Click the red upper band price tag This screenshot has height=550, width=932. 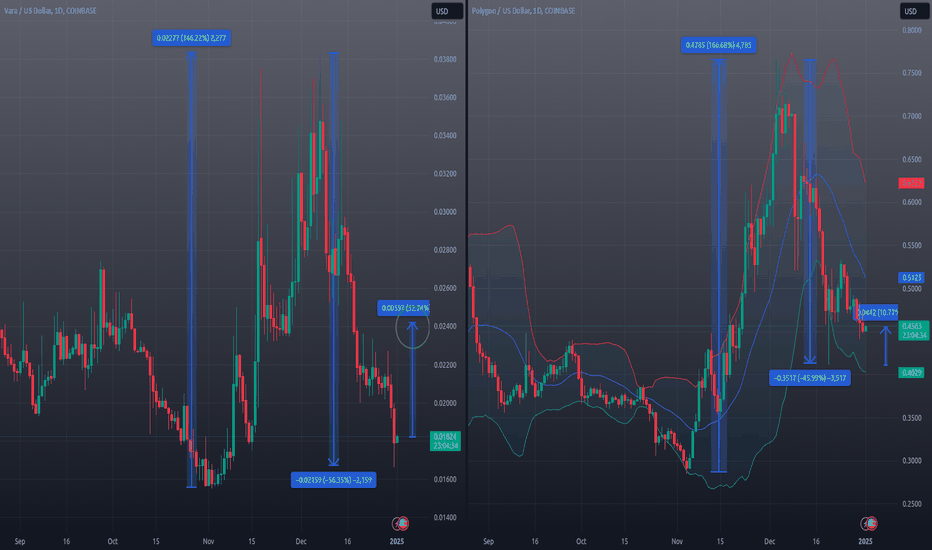coord(911,183)
